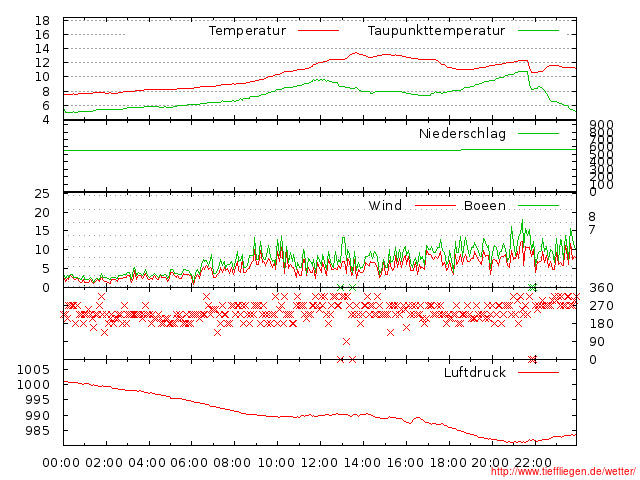Select the Luftdruck legend label

coord(475,372)
